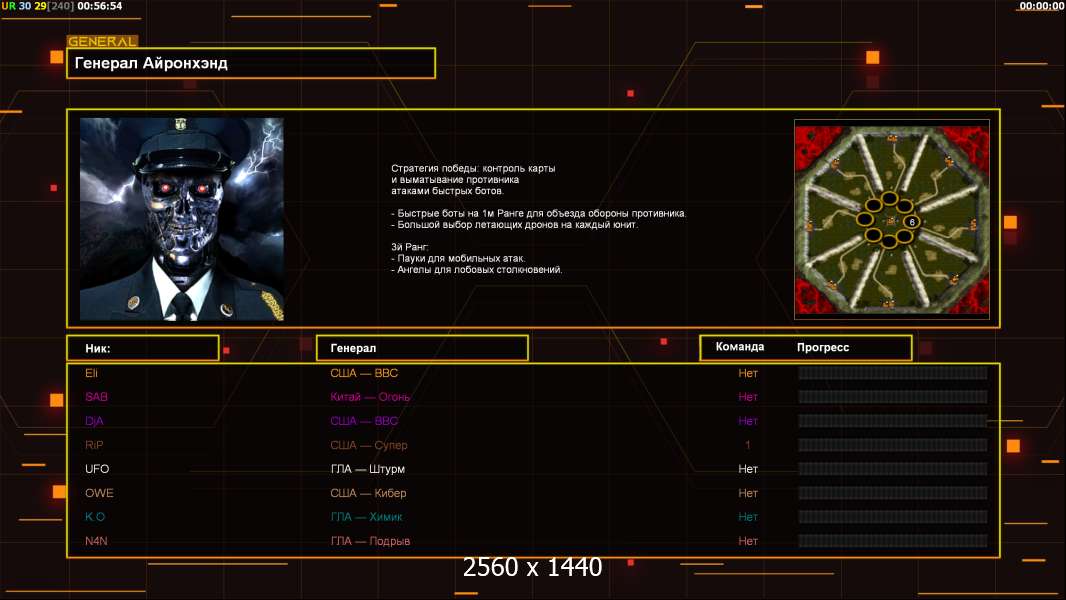Click the 'Ник:' column header

(143, 348)
